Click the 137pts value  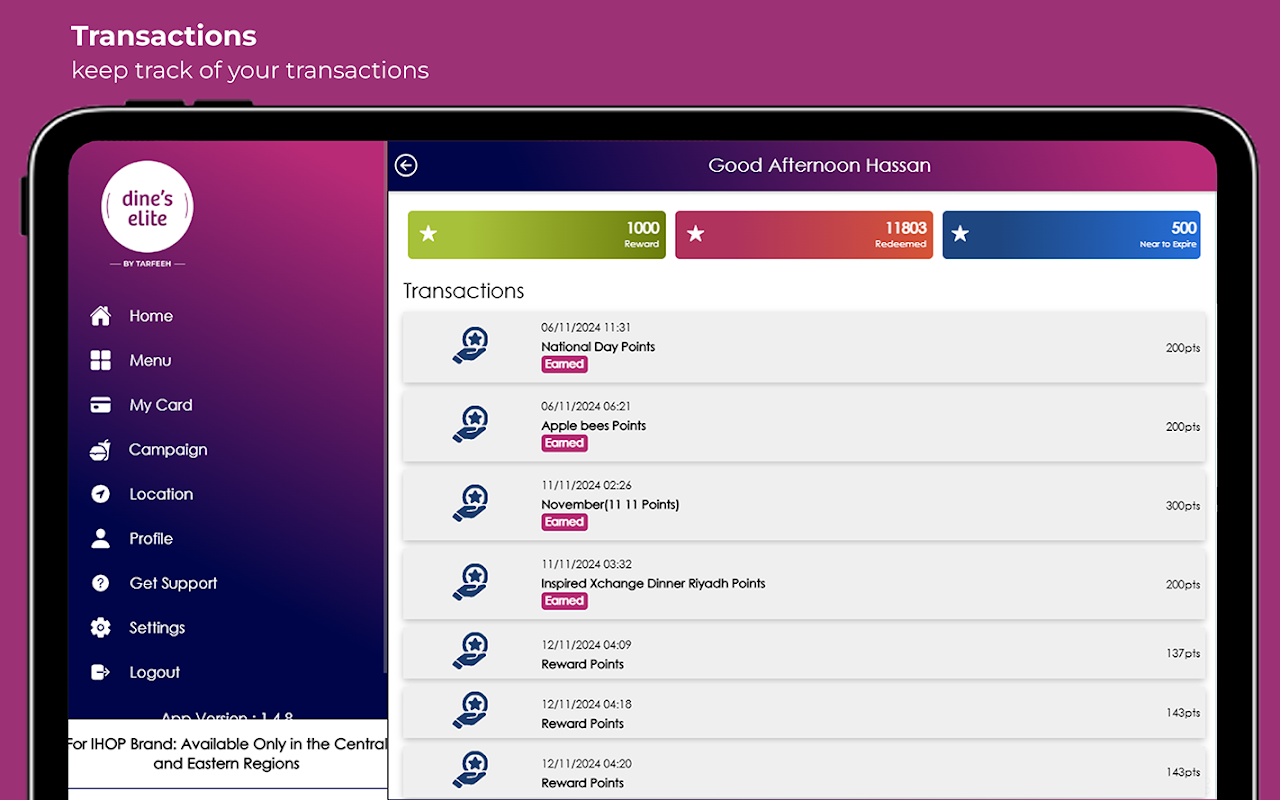coord(1183,654)
